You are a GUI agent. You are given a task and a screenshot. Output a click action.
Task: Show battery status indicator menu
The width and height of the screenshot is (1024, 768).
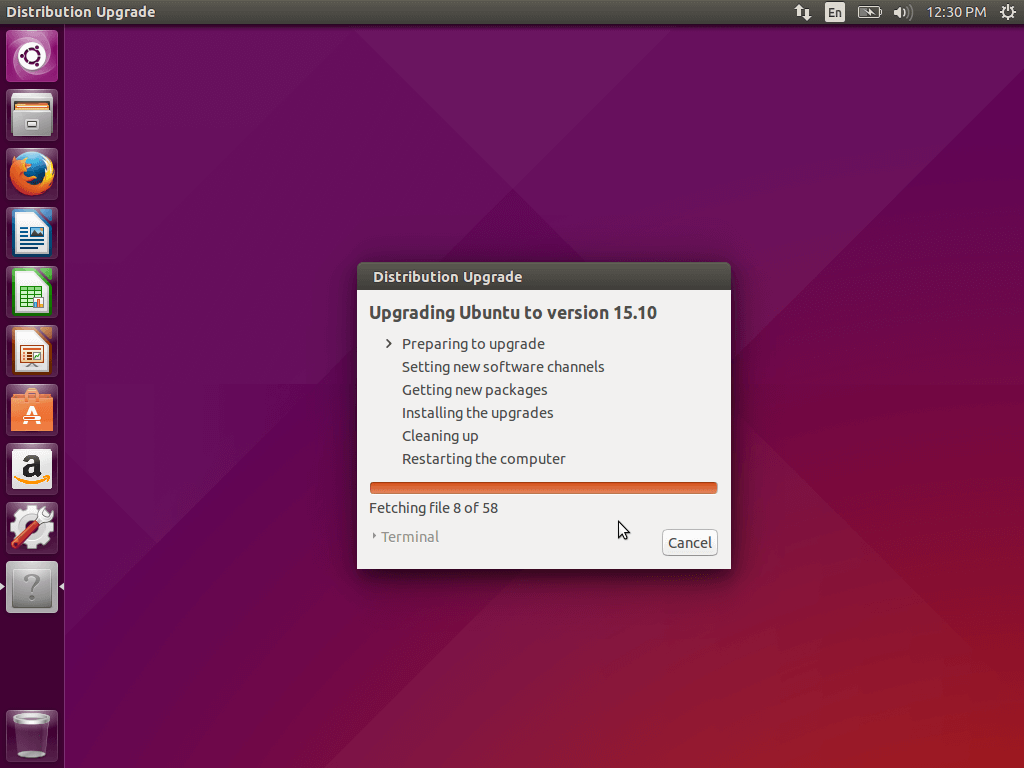coord(869,12)
